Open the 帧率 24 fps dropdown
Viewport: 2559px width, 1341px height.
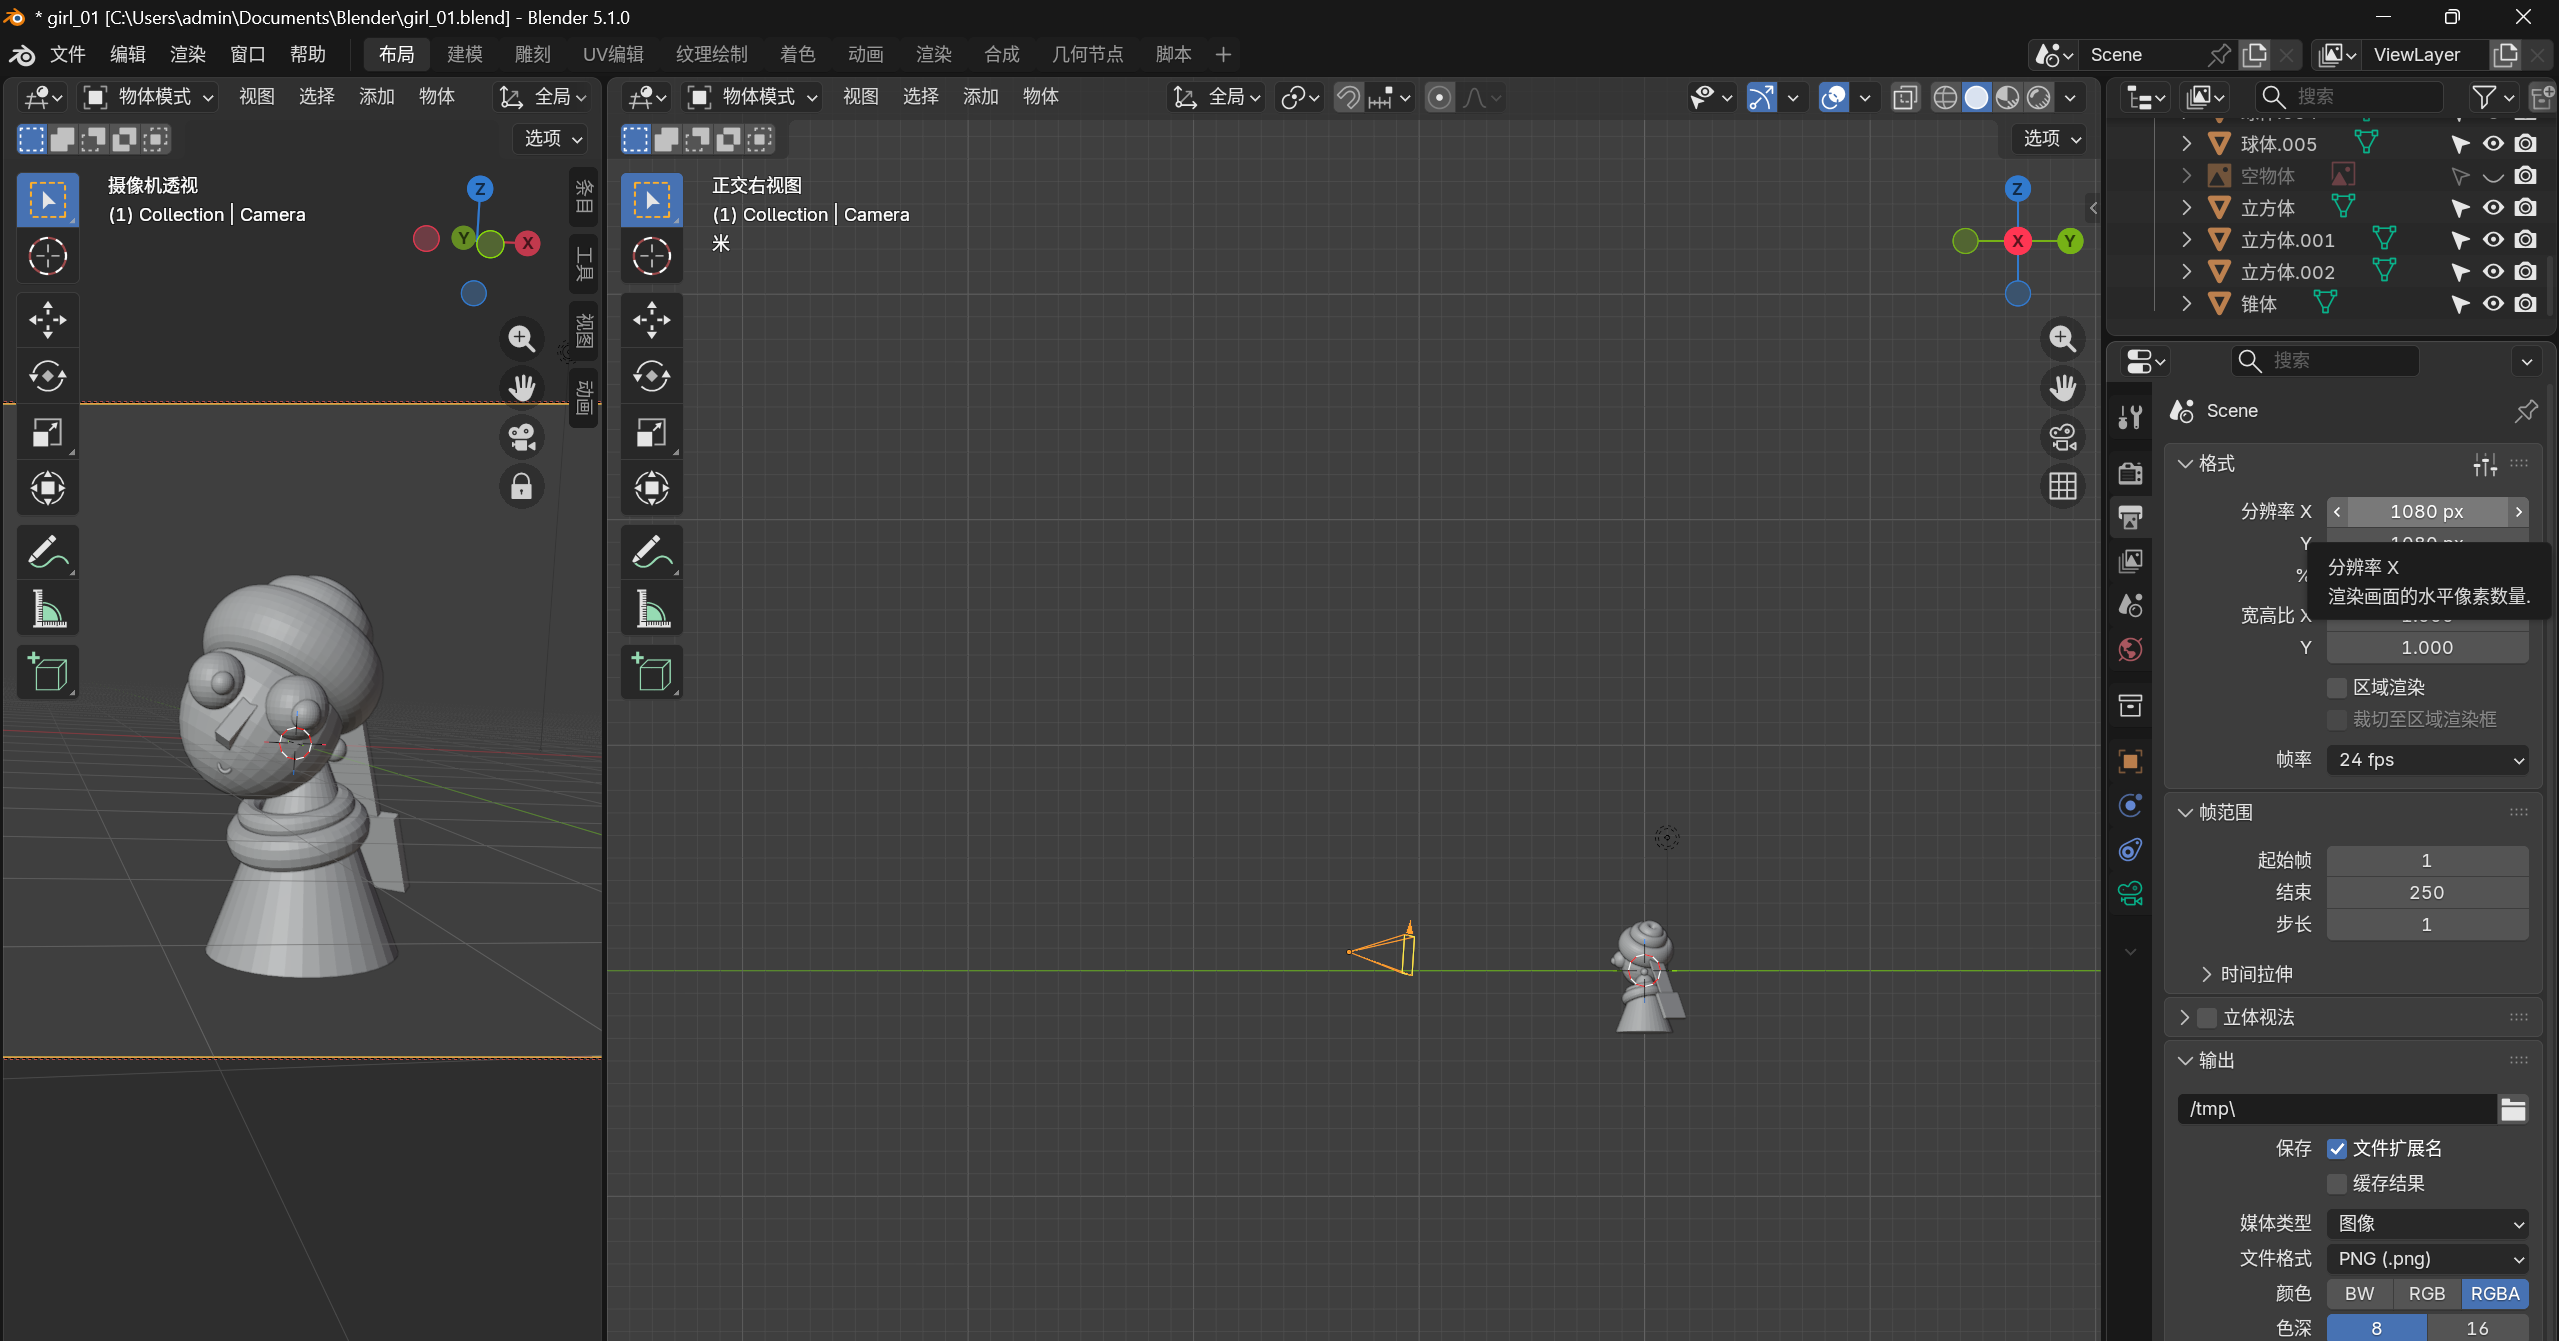(x=2427, y=760)
